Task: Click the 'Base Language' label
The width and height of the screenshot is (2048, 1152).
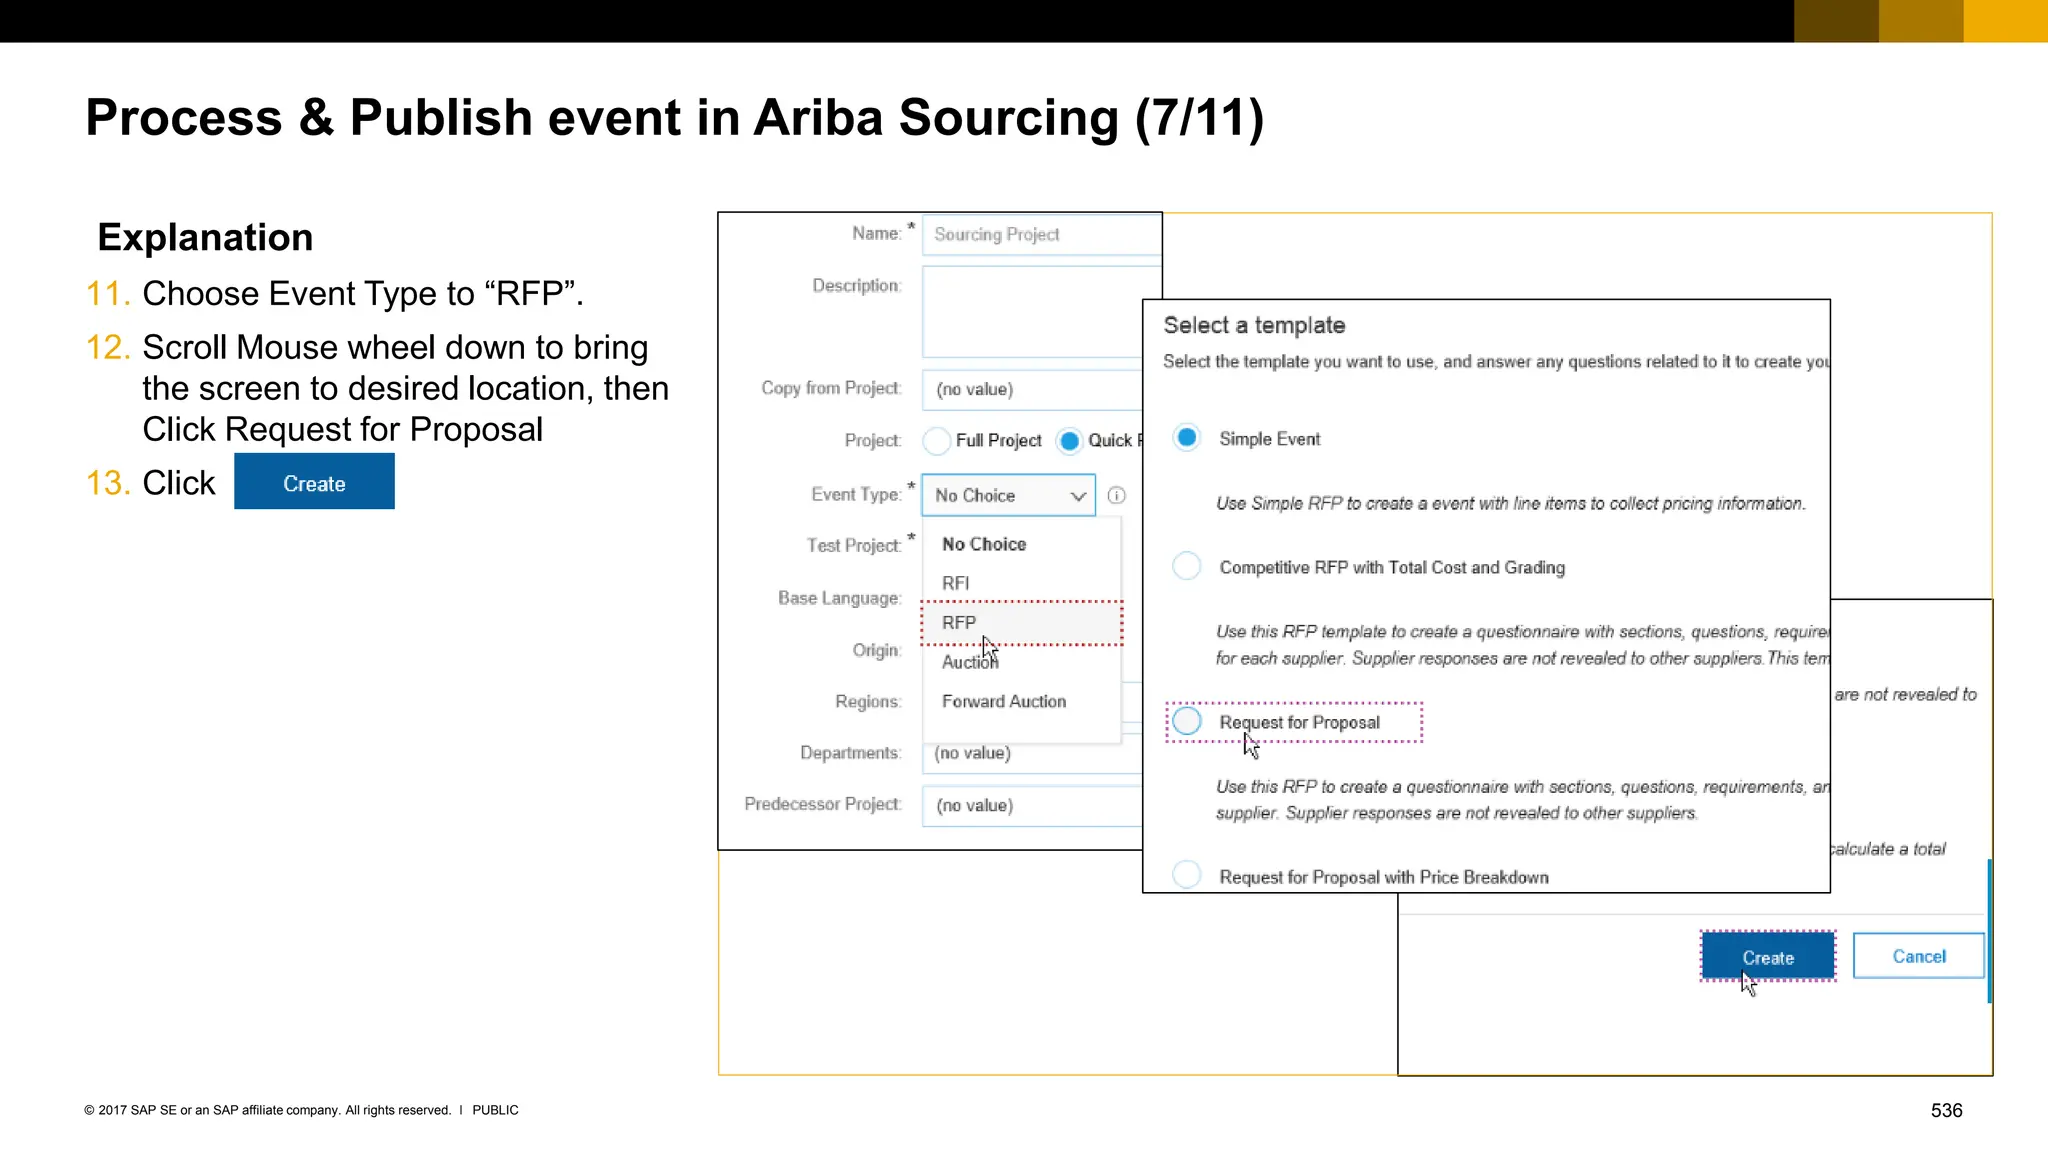Action: tap(839, 598)
